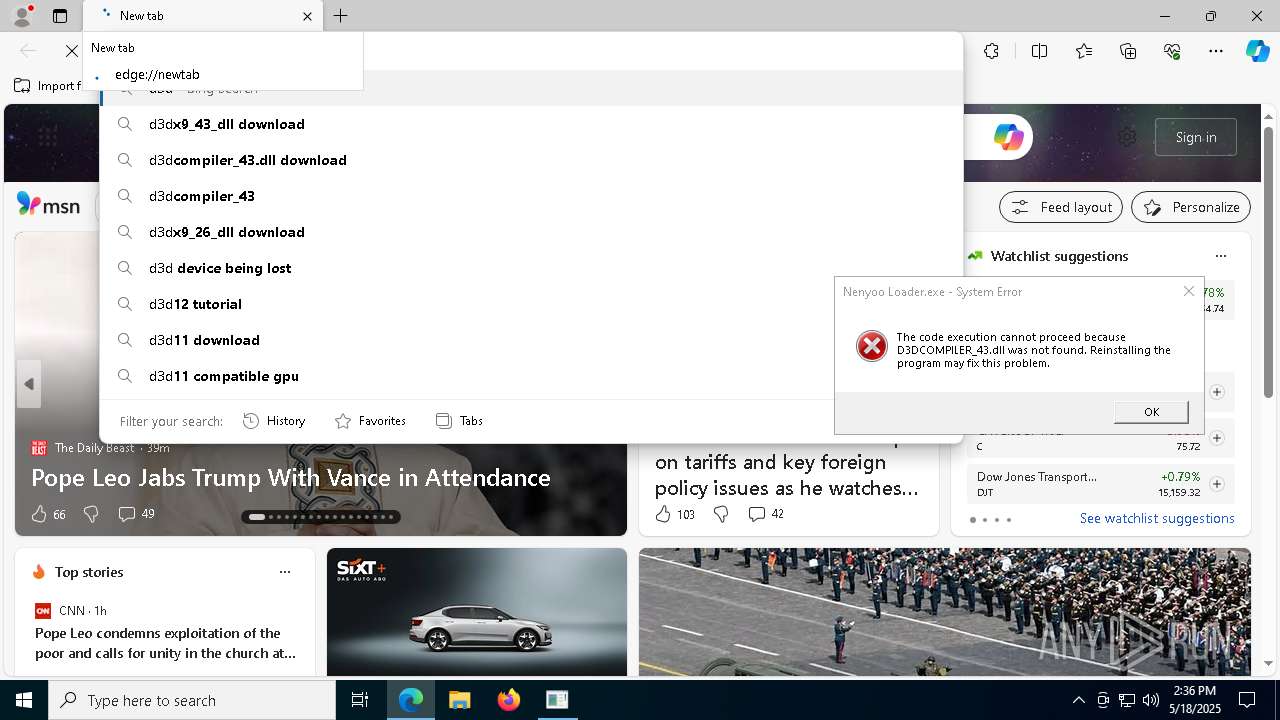Open comments on tariffs story
The width and height of the screenshot is (1280, 720).
766,514
